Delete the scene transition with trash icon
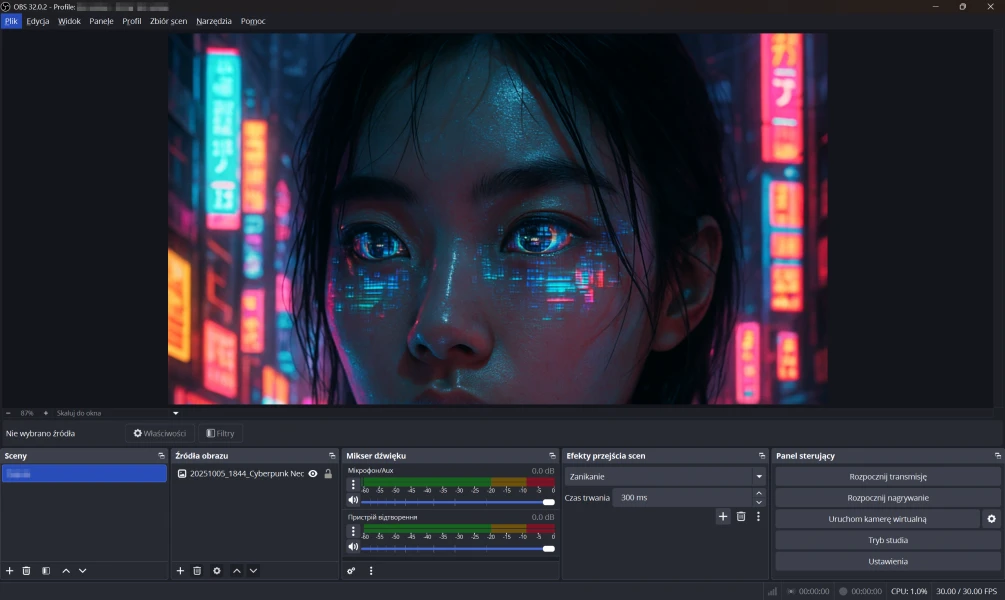 click(x=741, y=516)
